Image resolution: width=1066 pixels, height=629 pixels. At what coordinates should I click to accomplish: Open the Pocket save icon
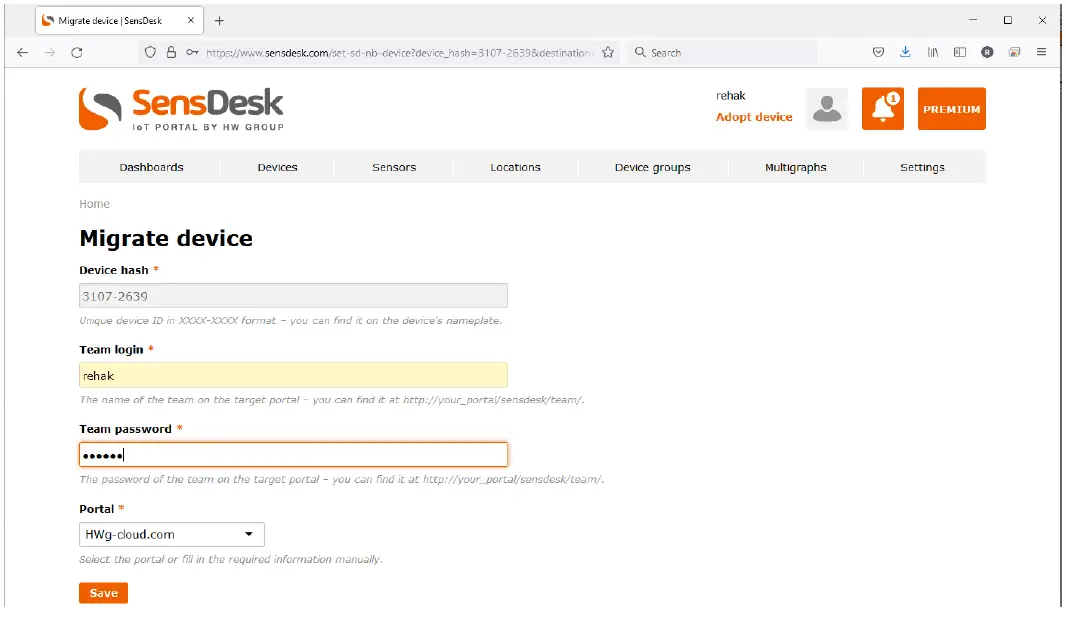tap(878, 52)
